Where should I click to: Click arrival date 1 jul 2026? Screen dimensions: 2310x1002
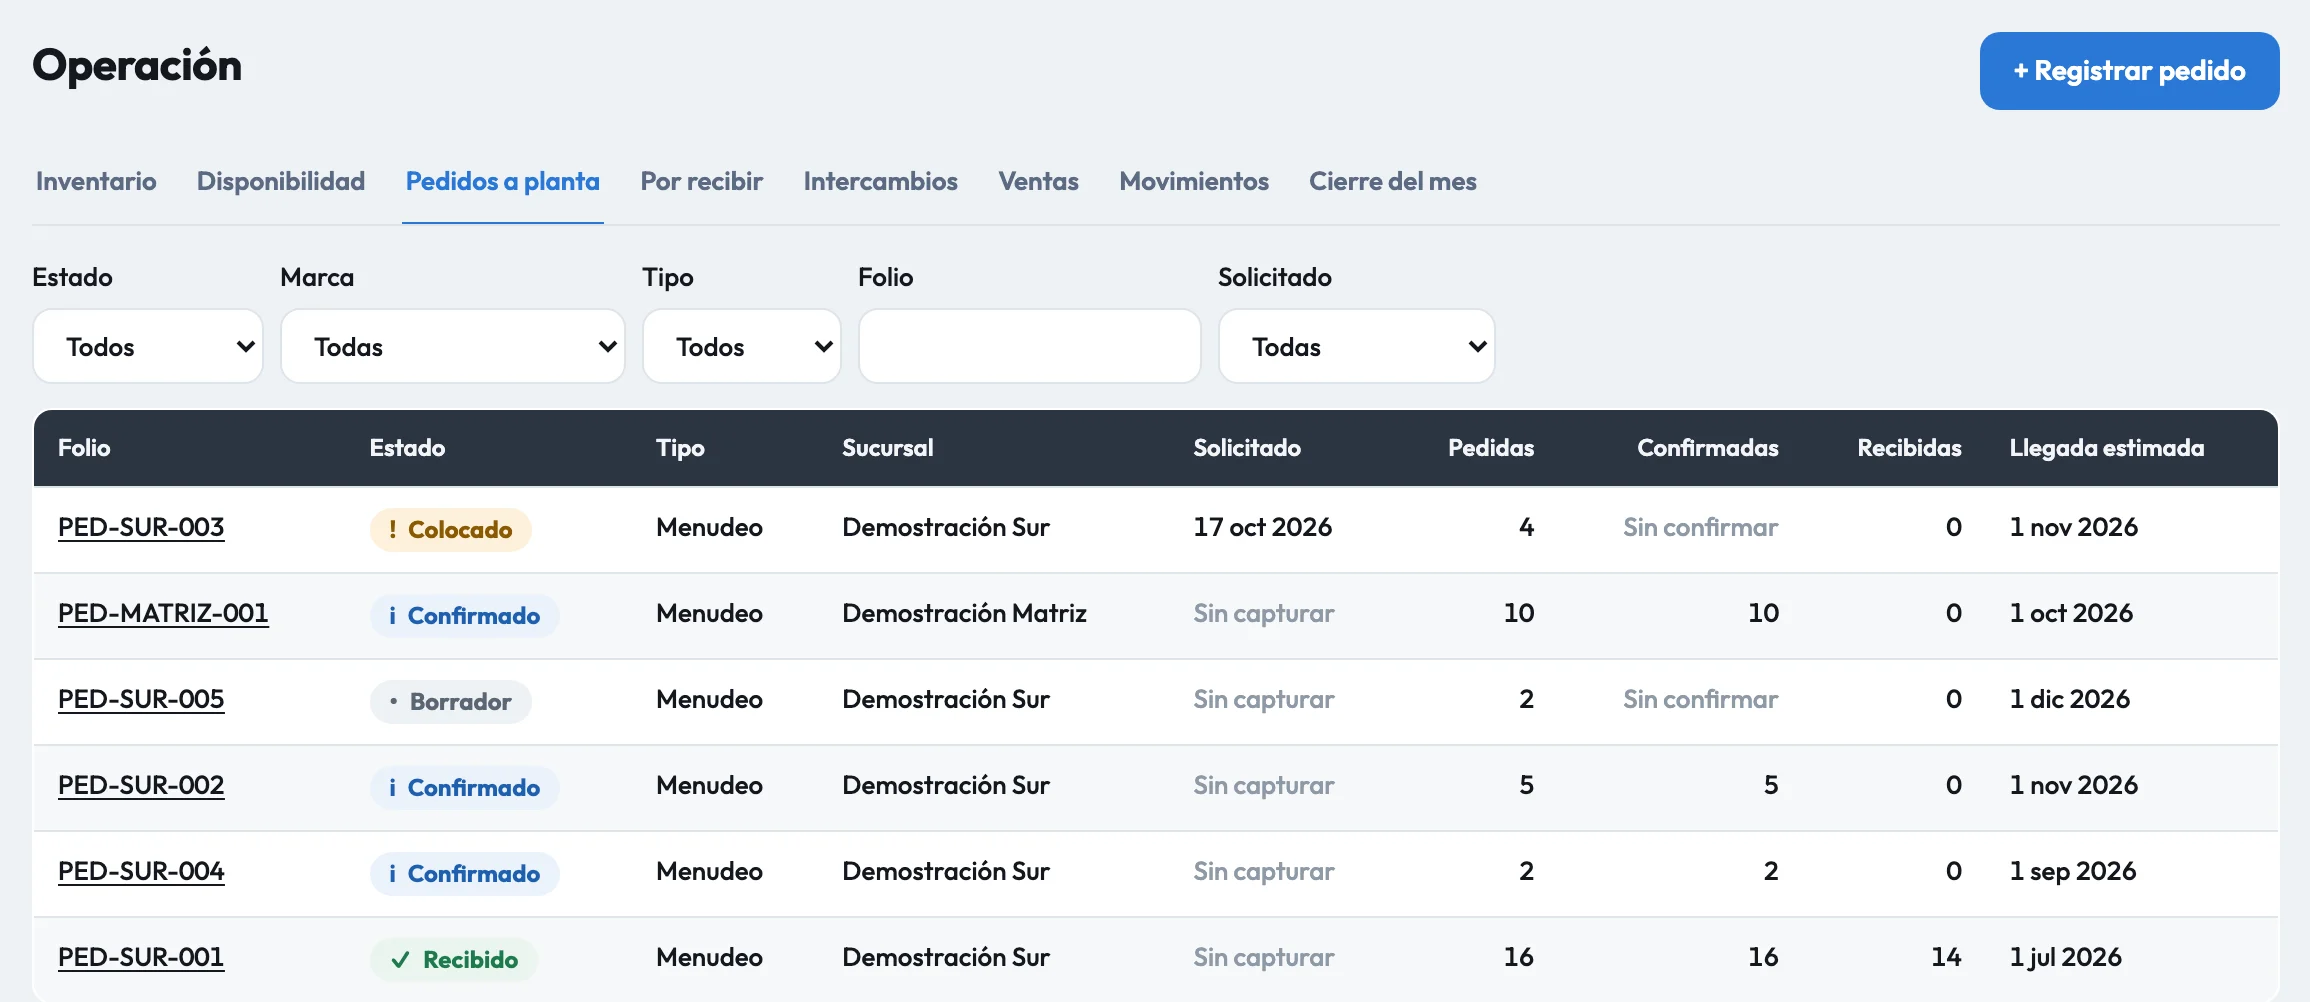pyautogui.click(x=2066, y=957)
